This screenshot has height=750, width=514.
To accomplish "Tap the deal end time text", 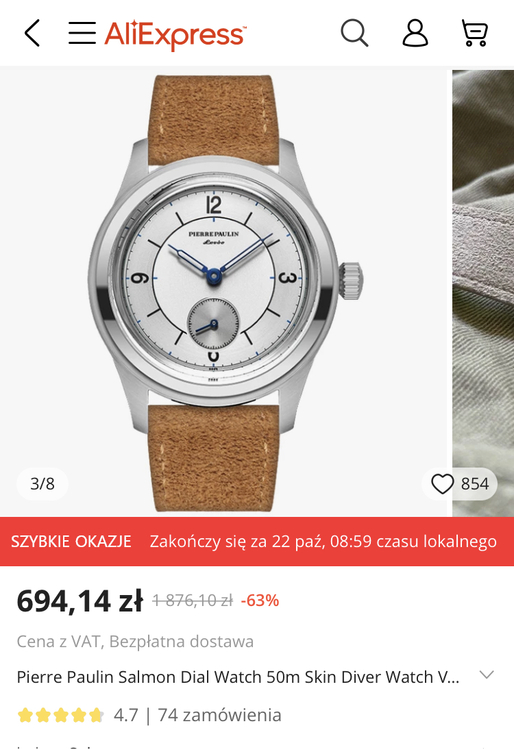I will 323,541.
